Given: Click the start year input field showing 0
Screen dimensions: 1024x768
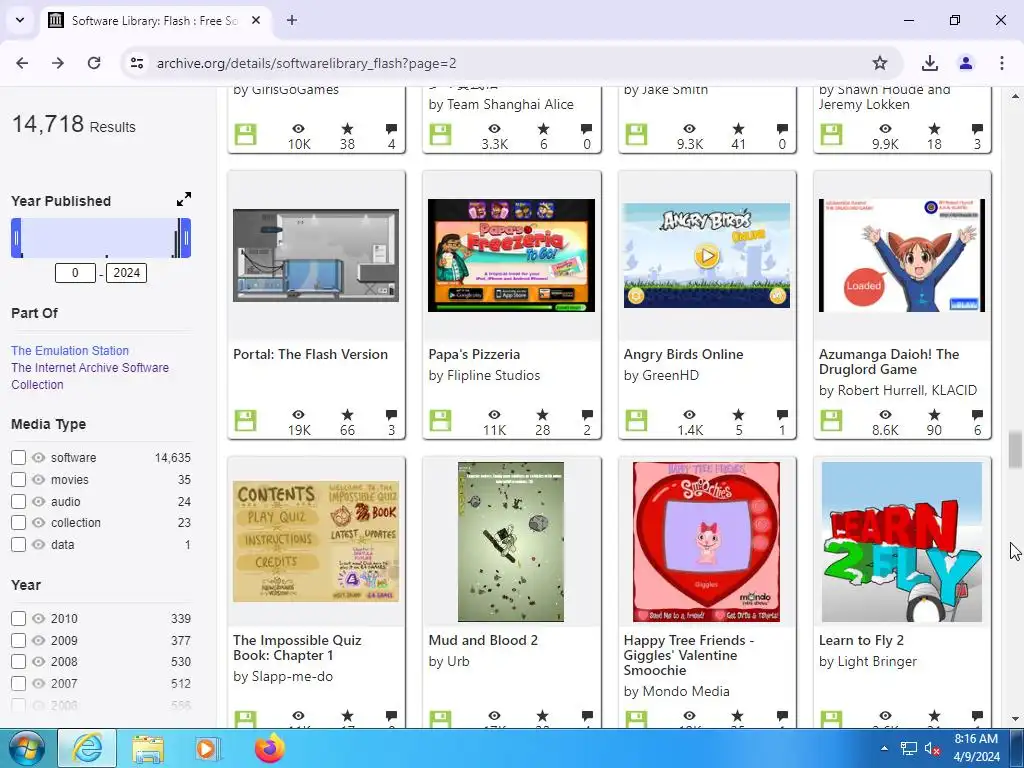Looking at the screenshot, I should pos(75,273).
